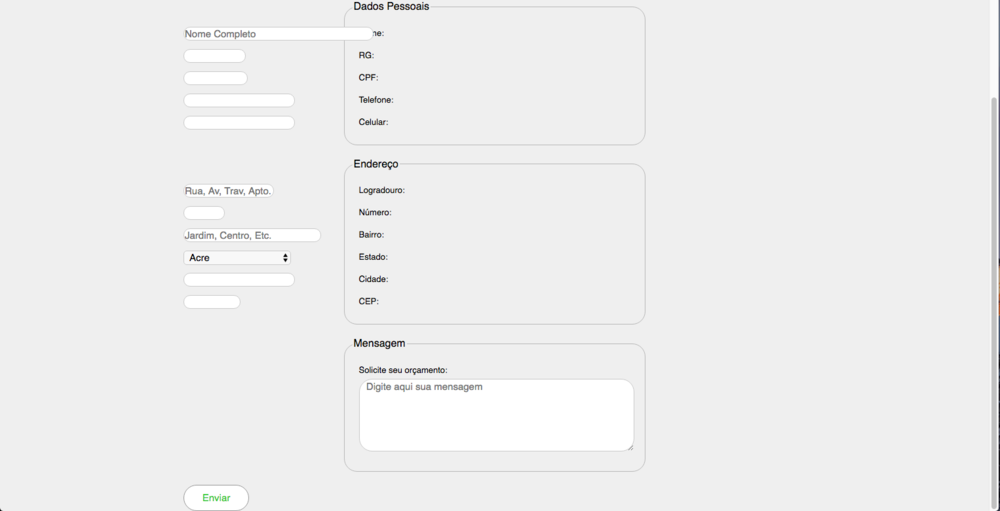This screenshot has height=511, width=1000.
Task: Click the input field aligned with Cidade
Action: tap(239, 280)
